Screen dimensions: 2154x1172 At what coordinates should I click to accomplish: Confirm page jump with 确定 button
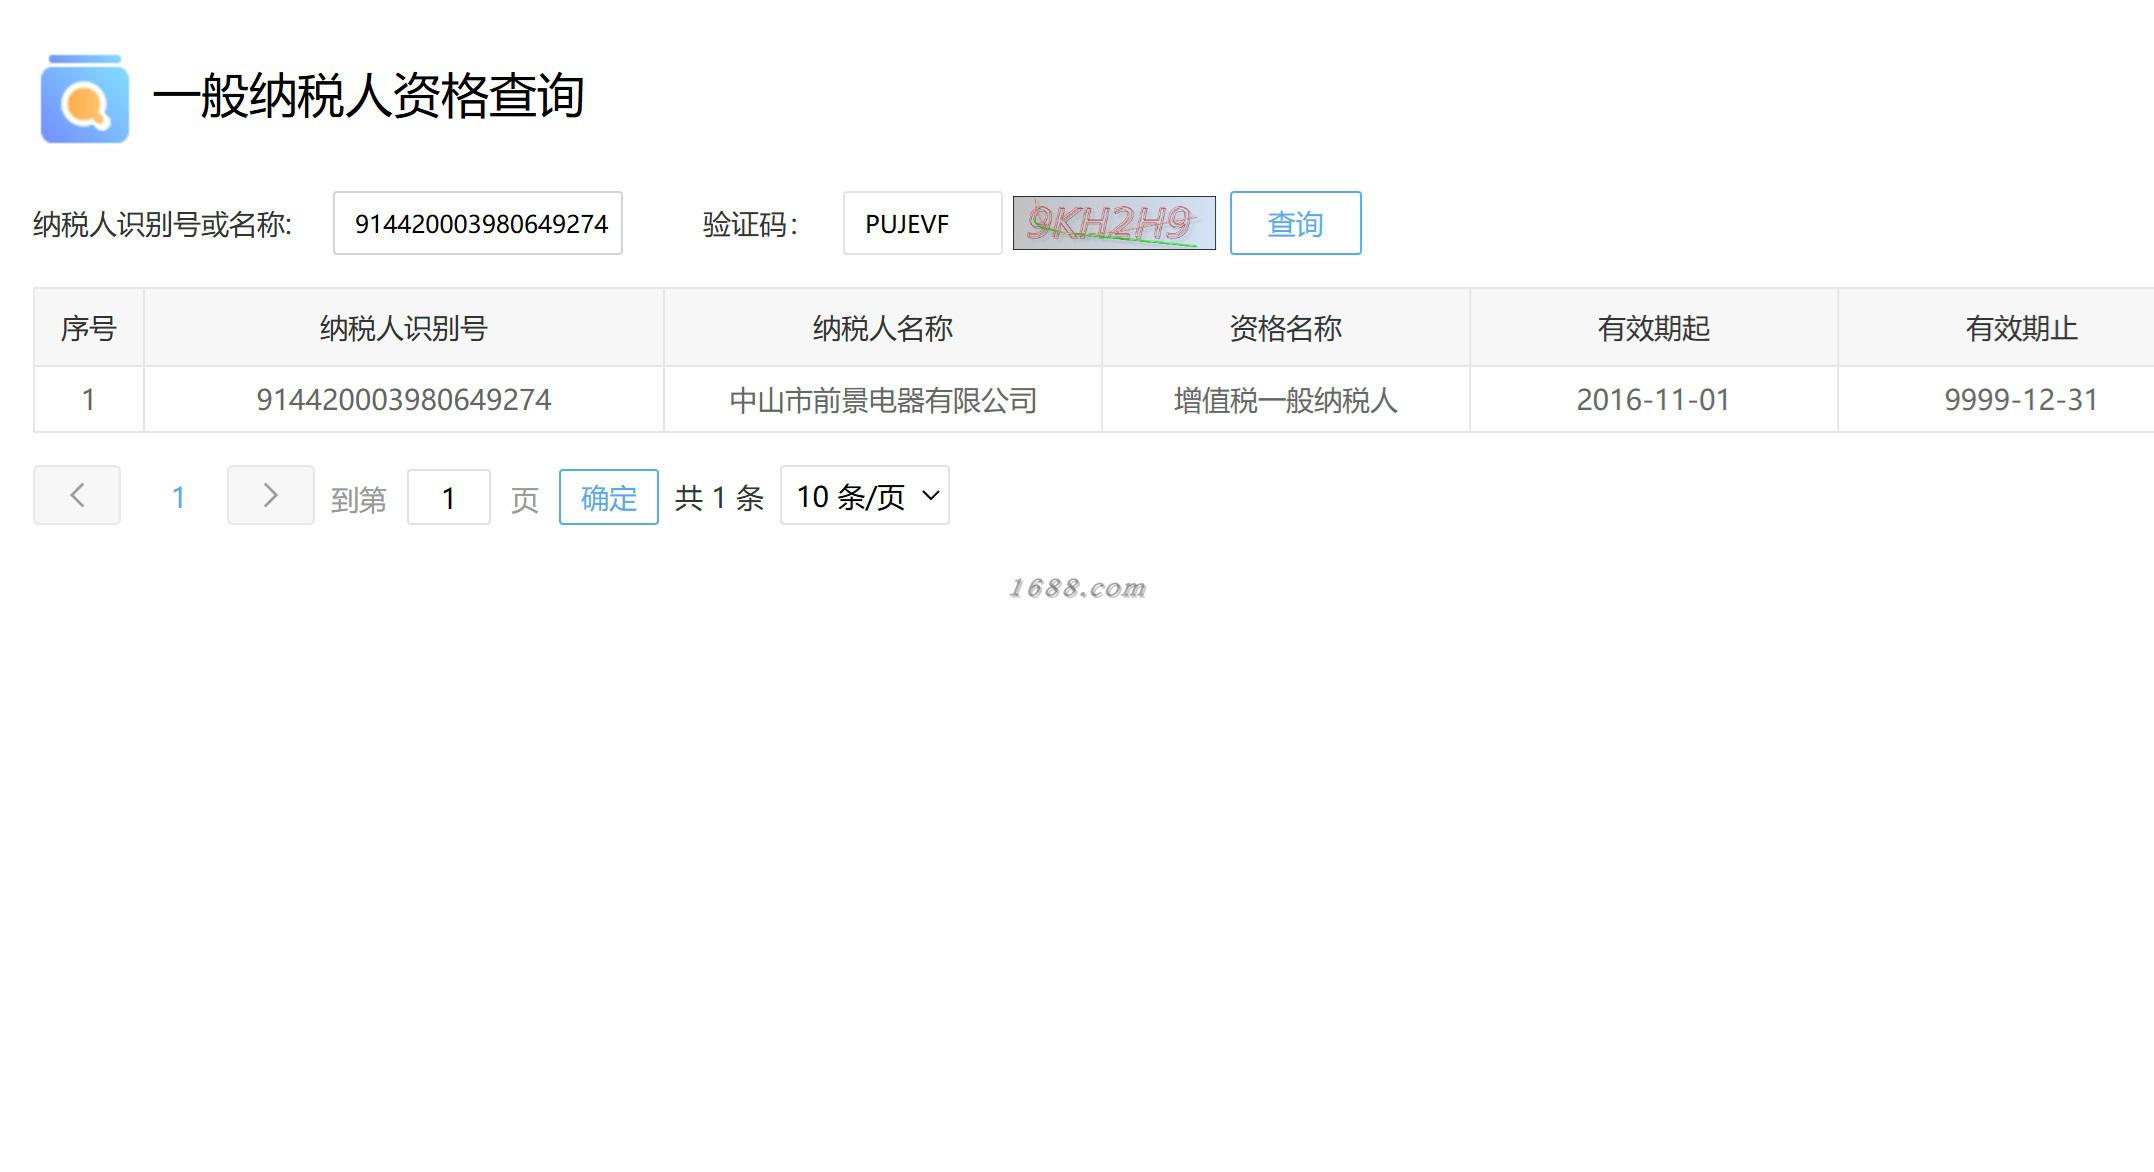(608, 497)
